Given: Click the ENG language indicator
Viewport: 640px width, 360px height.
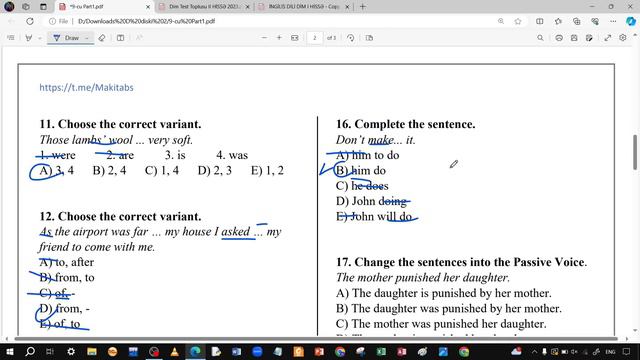Looking at the screenshot, I should (610, 351).
